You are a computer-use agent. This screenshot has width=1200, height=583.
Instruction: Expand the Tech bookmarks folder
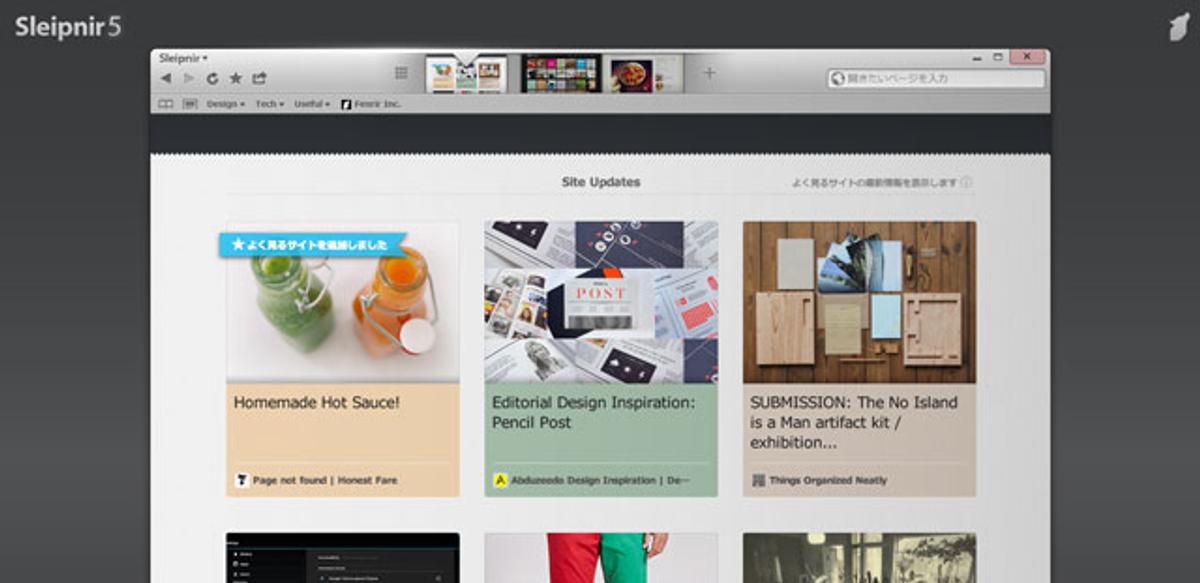pos(270,104)
